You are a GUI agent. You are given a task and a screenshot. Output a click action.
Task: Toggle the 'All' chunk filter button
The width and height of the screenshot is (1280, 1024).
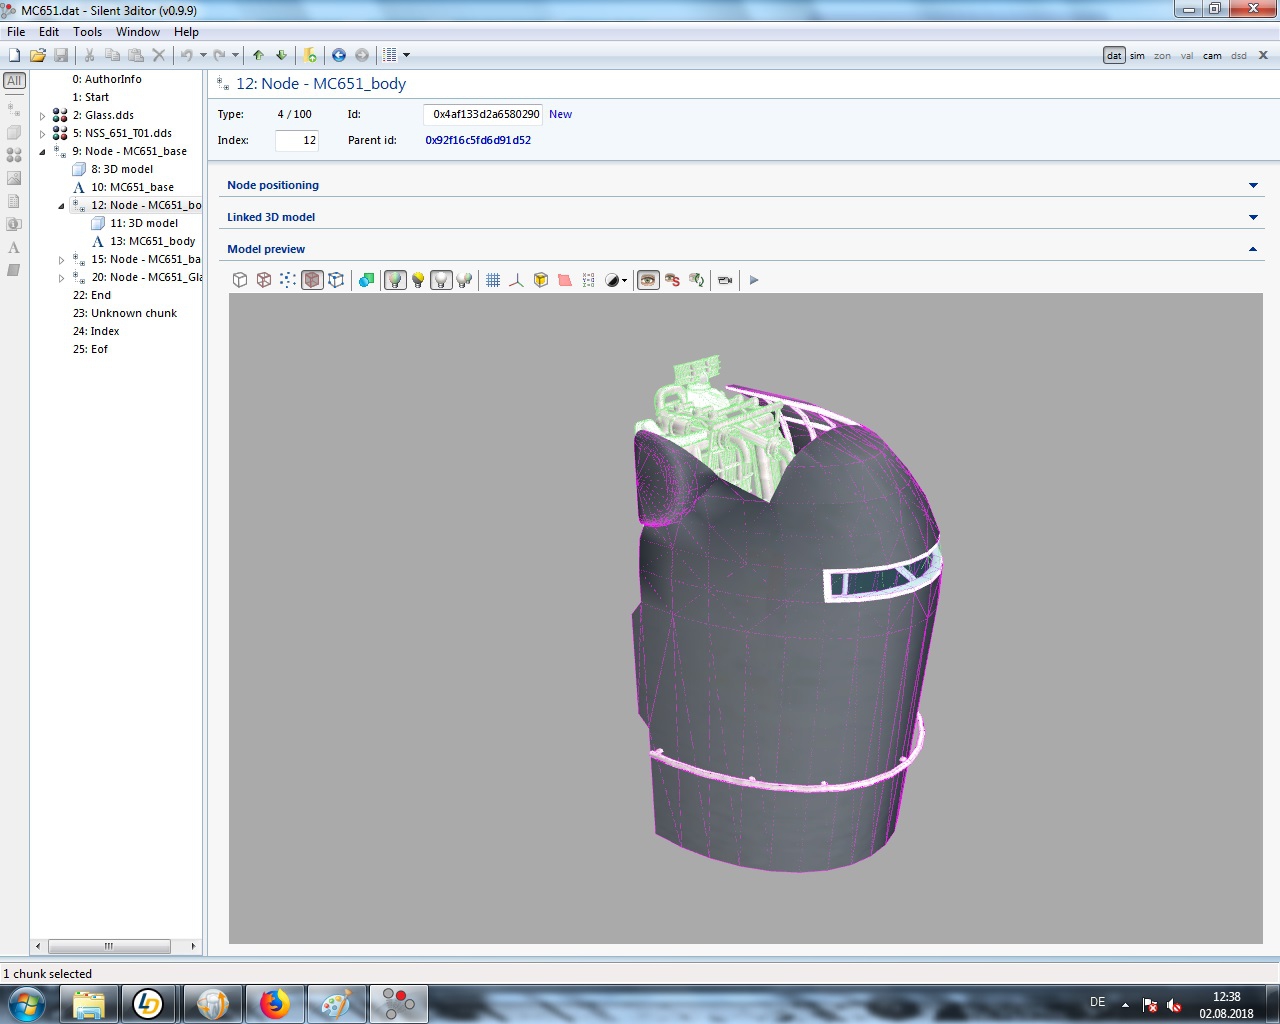[14, 81]
